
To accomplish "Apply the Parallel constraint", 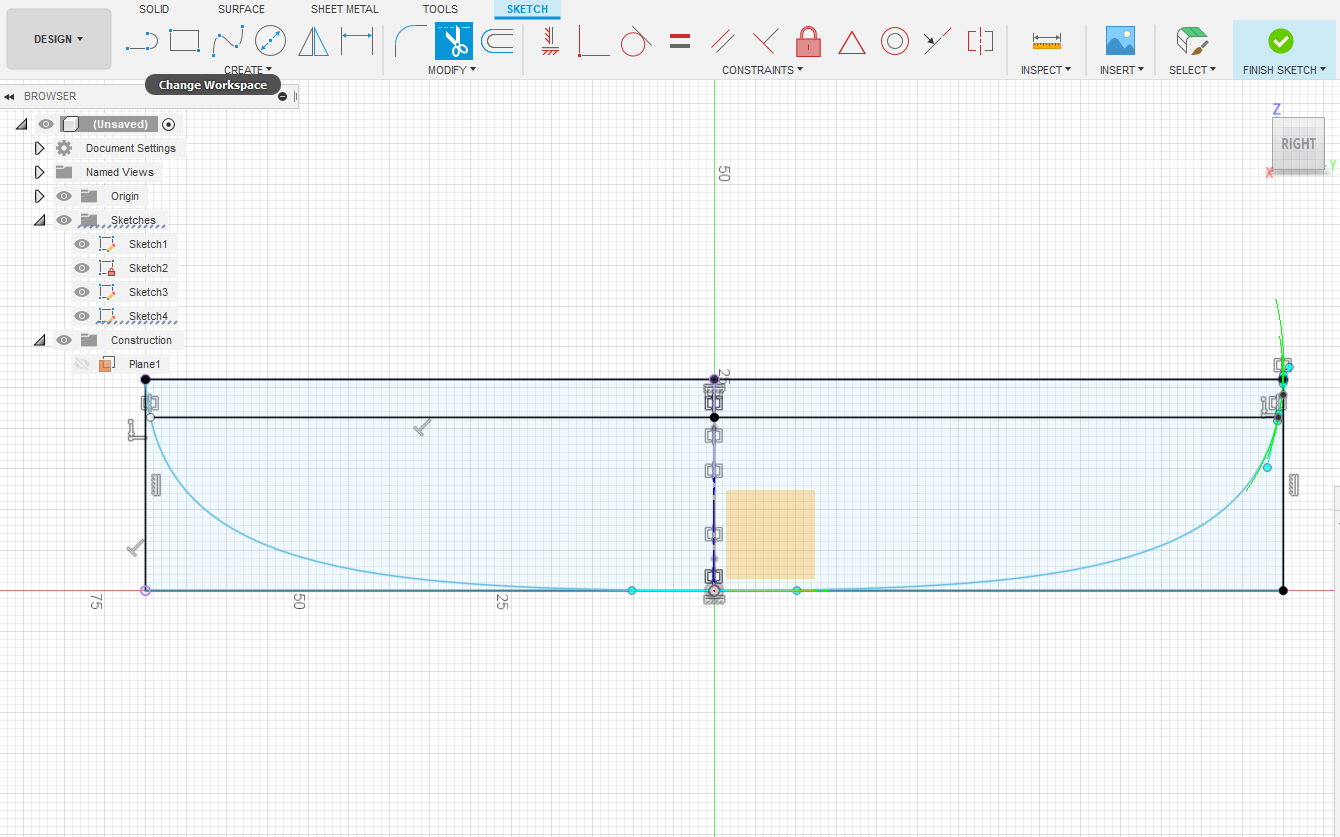I will coord(723,41).
